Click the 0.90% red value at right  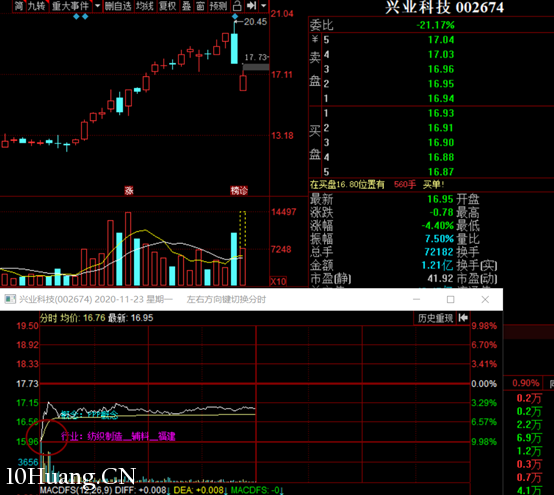coord(526,383)
